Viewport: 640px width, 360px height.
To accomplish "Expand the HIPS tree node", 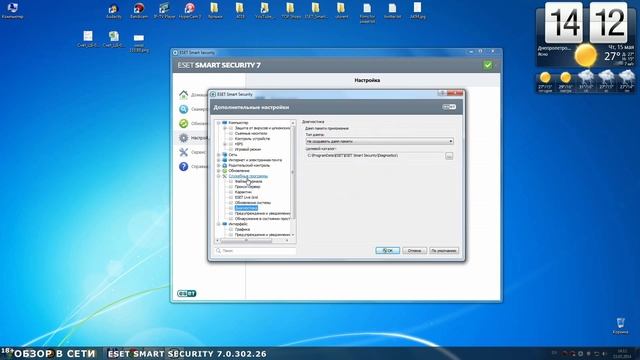I will coord(225,144).
